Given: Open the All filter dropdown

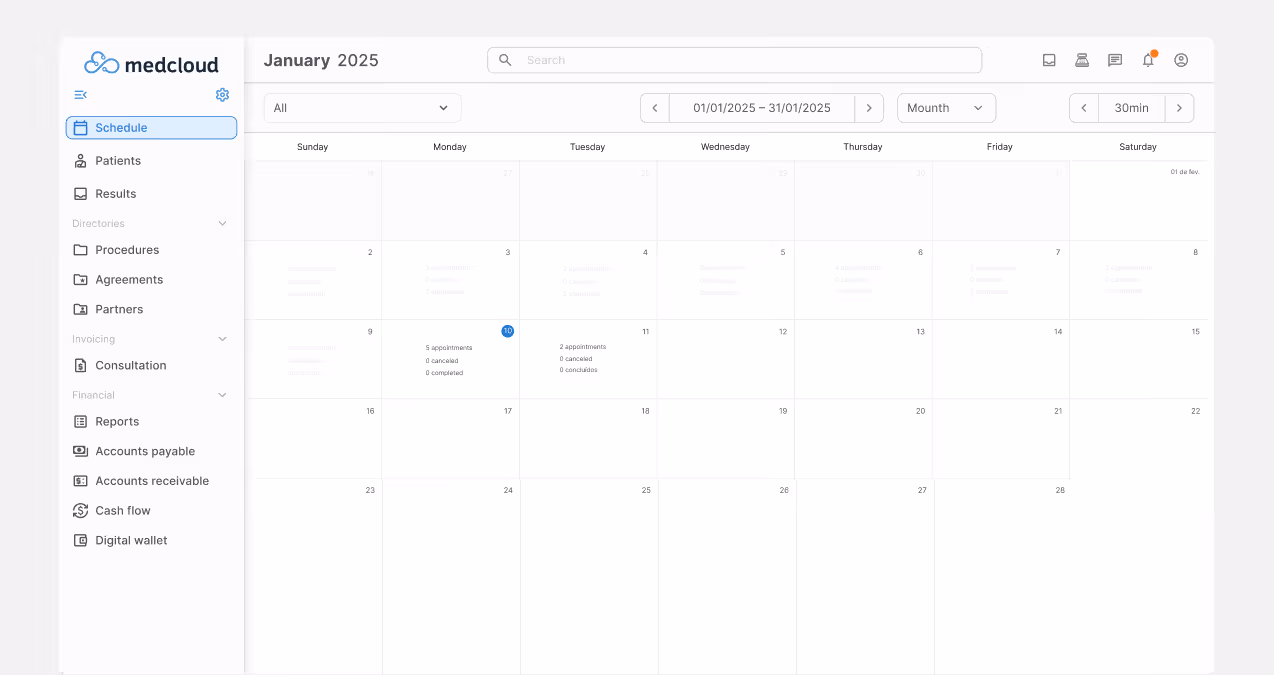Looking at the screenshot, I should point(361,107).
